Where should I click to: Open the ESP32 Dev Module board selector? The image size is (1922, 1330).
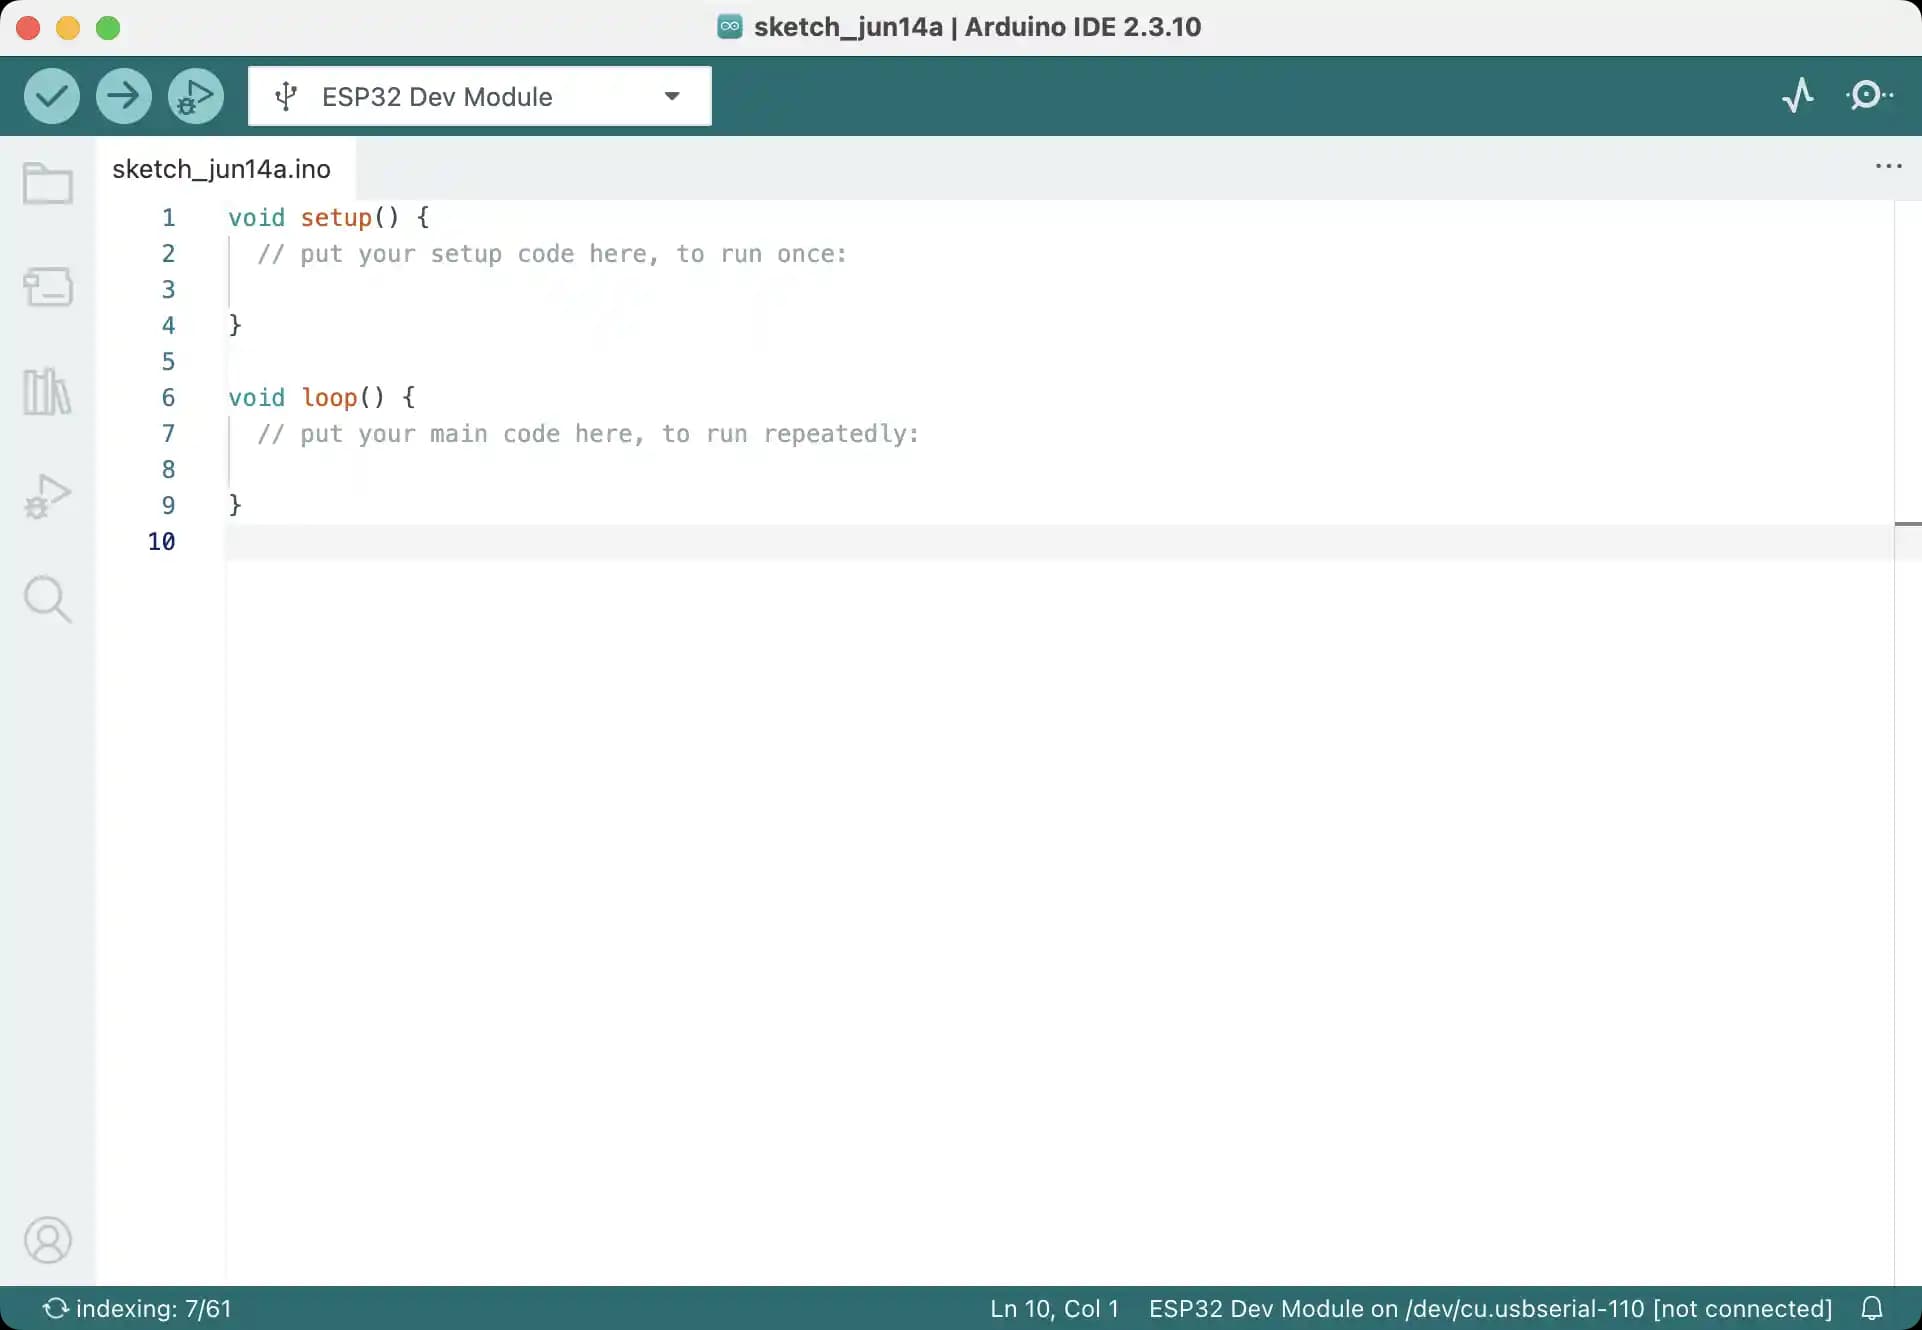click(480, 96)
